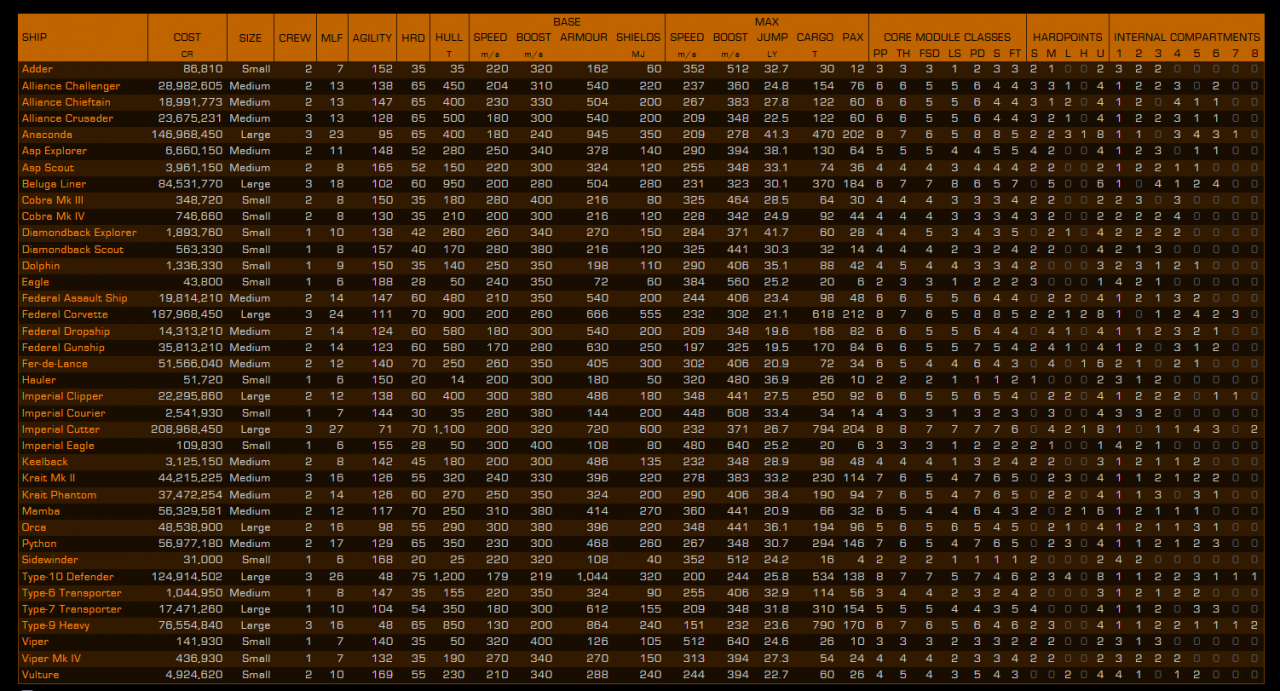This screenshot has width=1280, height=691.
Task: Sort by the CREW column header
Action: [295, 37]
